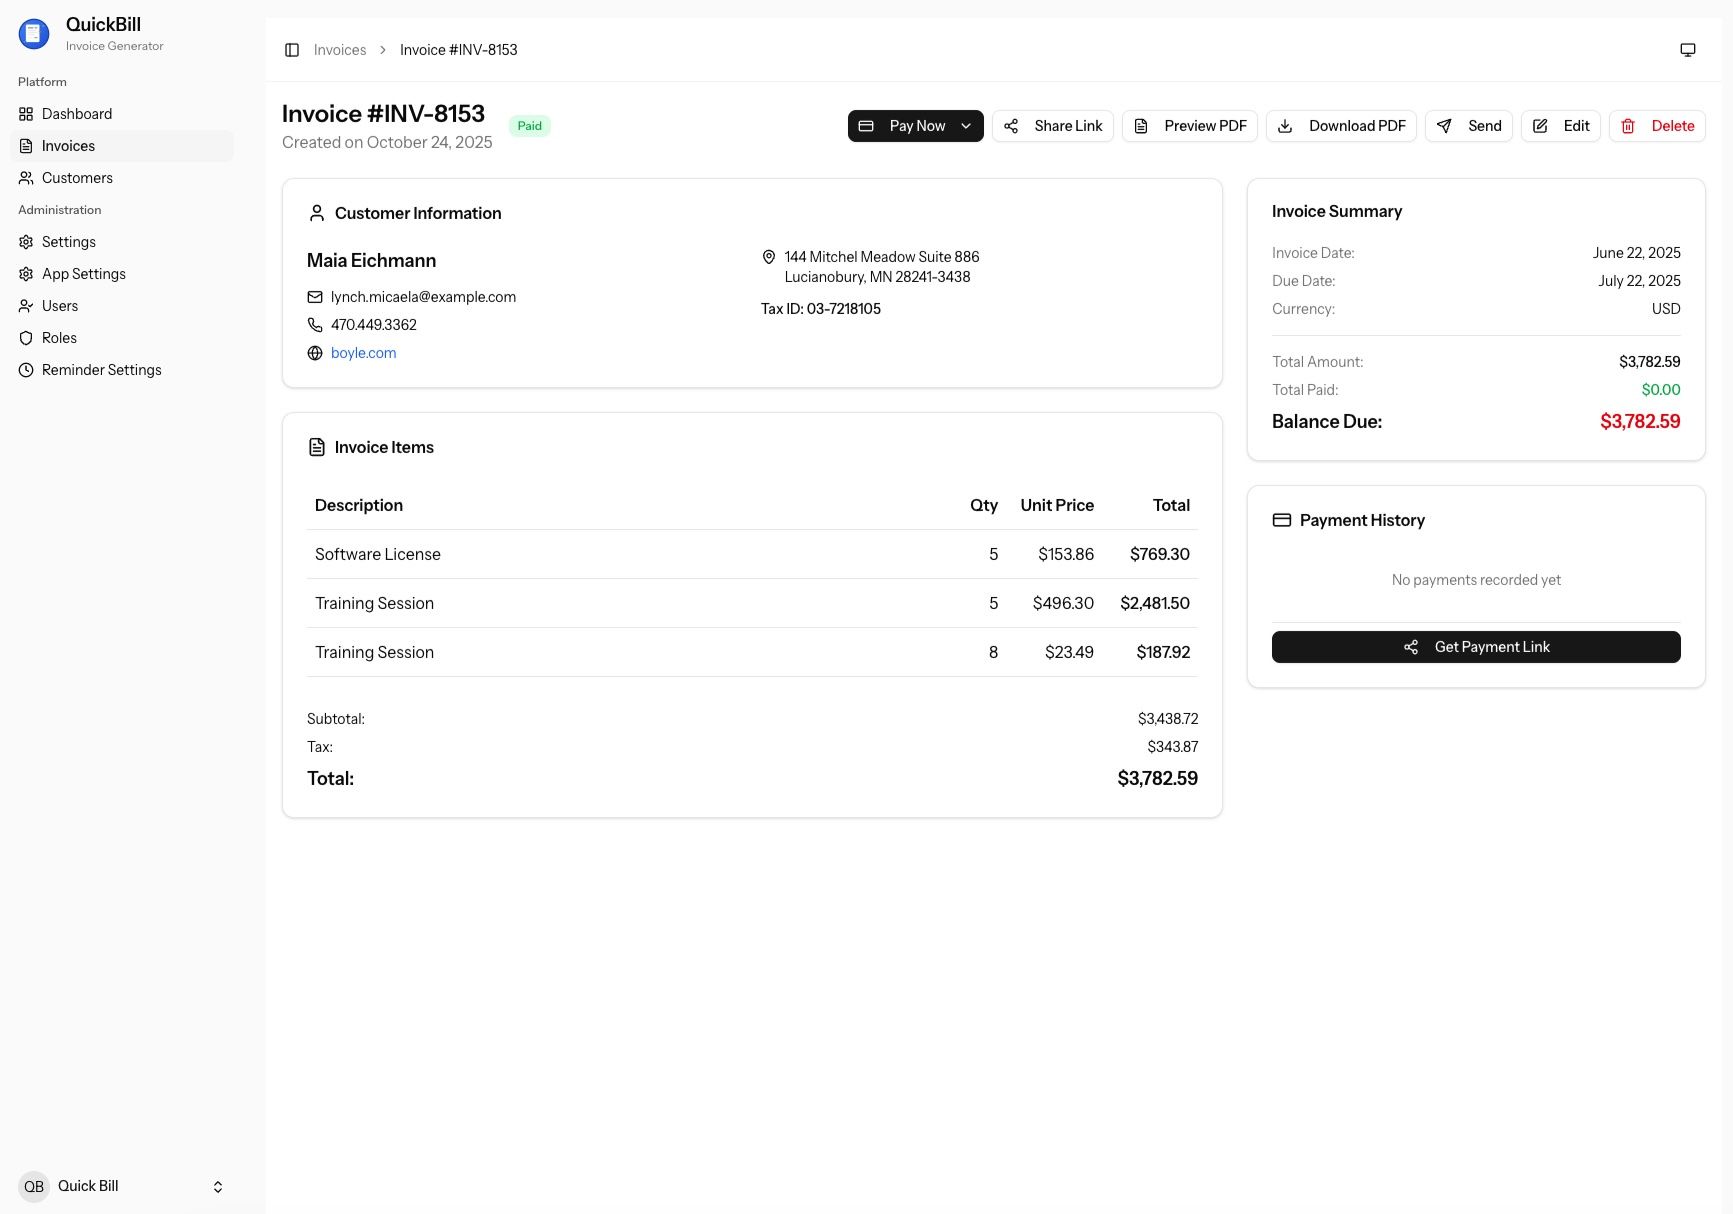Navigate to Roles page
The height and width of the screenshot is (1214, 1733).
(59, 338)
